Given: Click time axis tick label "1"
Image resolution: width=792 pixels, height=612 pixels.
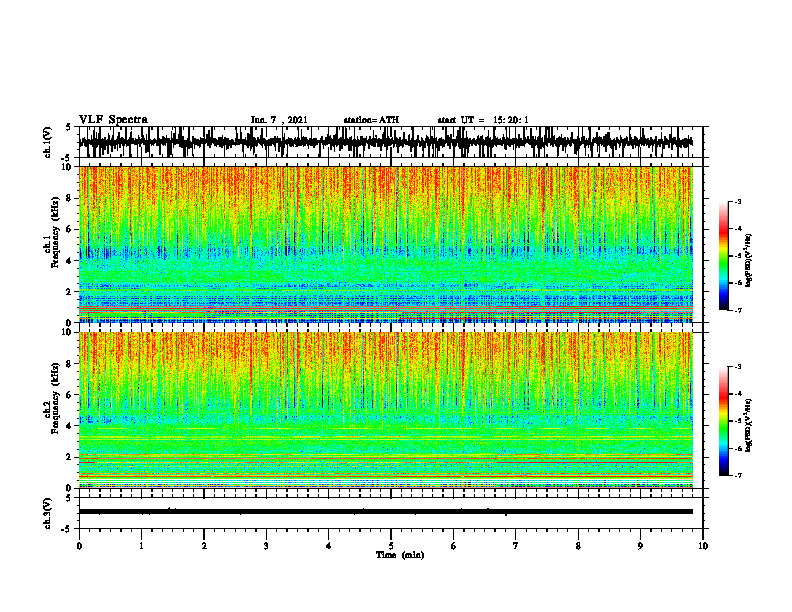Looking at the screenshot, I should tap(141, 546).
